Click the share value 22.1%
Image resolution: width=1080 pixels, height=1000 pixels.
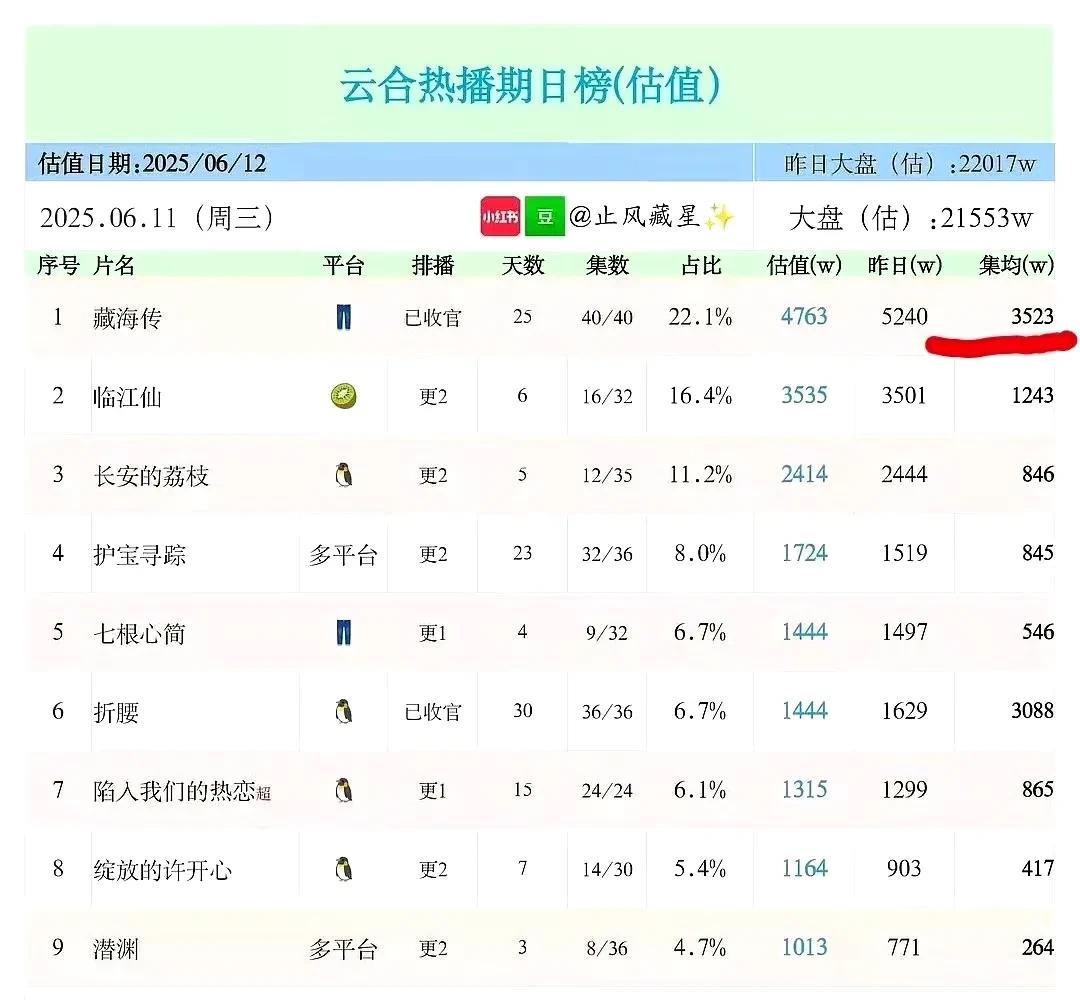tap(700, 317)
